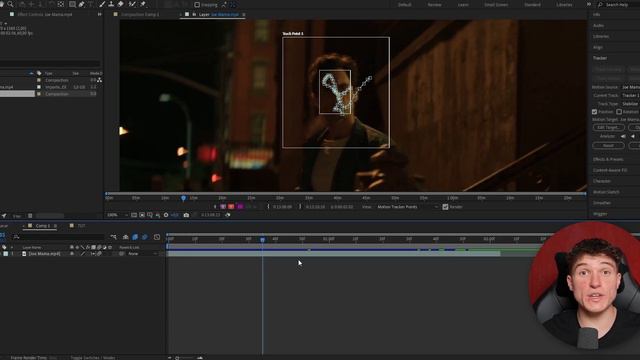Select the Puppet Pin tool
The width and height of the screenshot is (640, 360).
tap(143, 4)
